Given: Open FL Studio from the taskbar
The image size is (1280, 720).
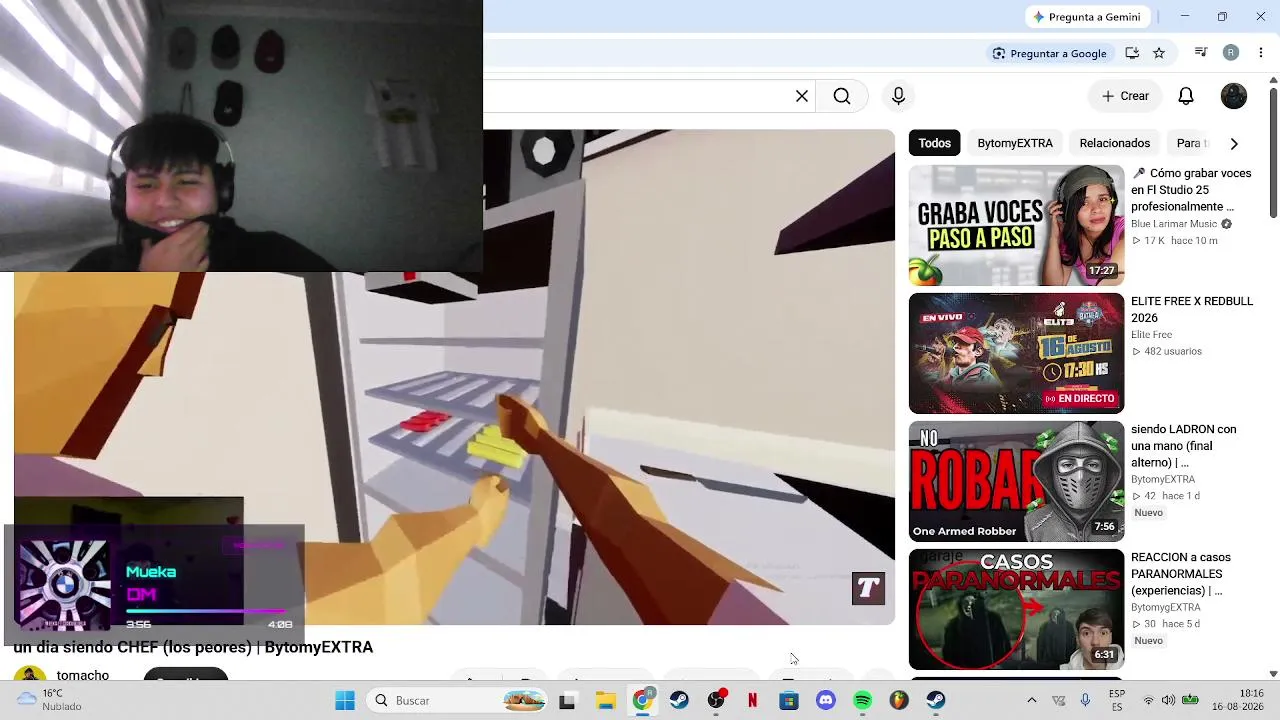Looking at the screenshot, I should click(899, 700).
